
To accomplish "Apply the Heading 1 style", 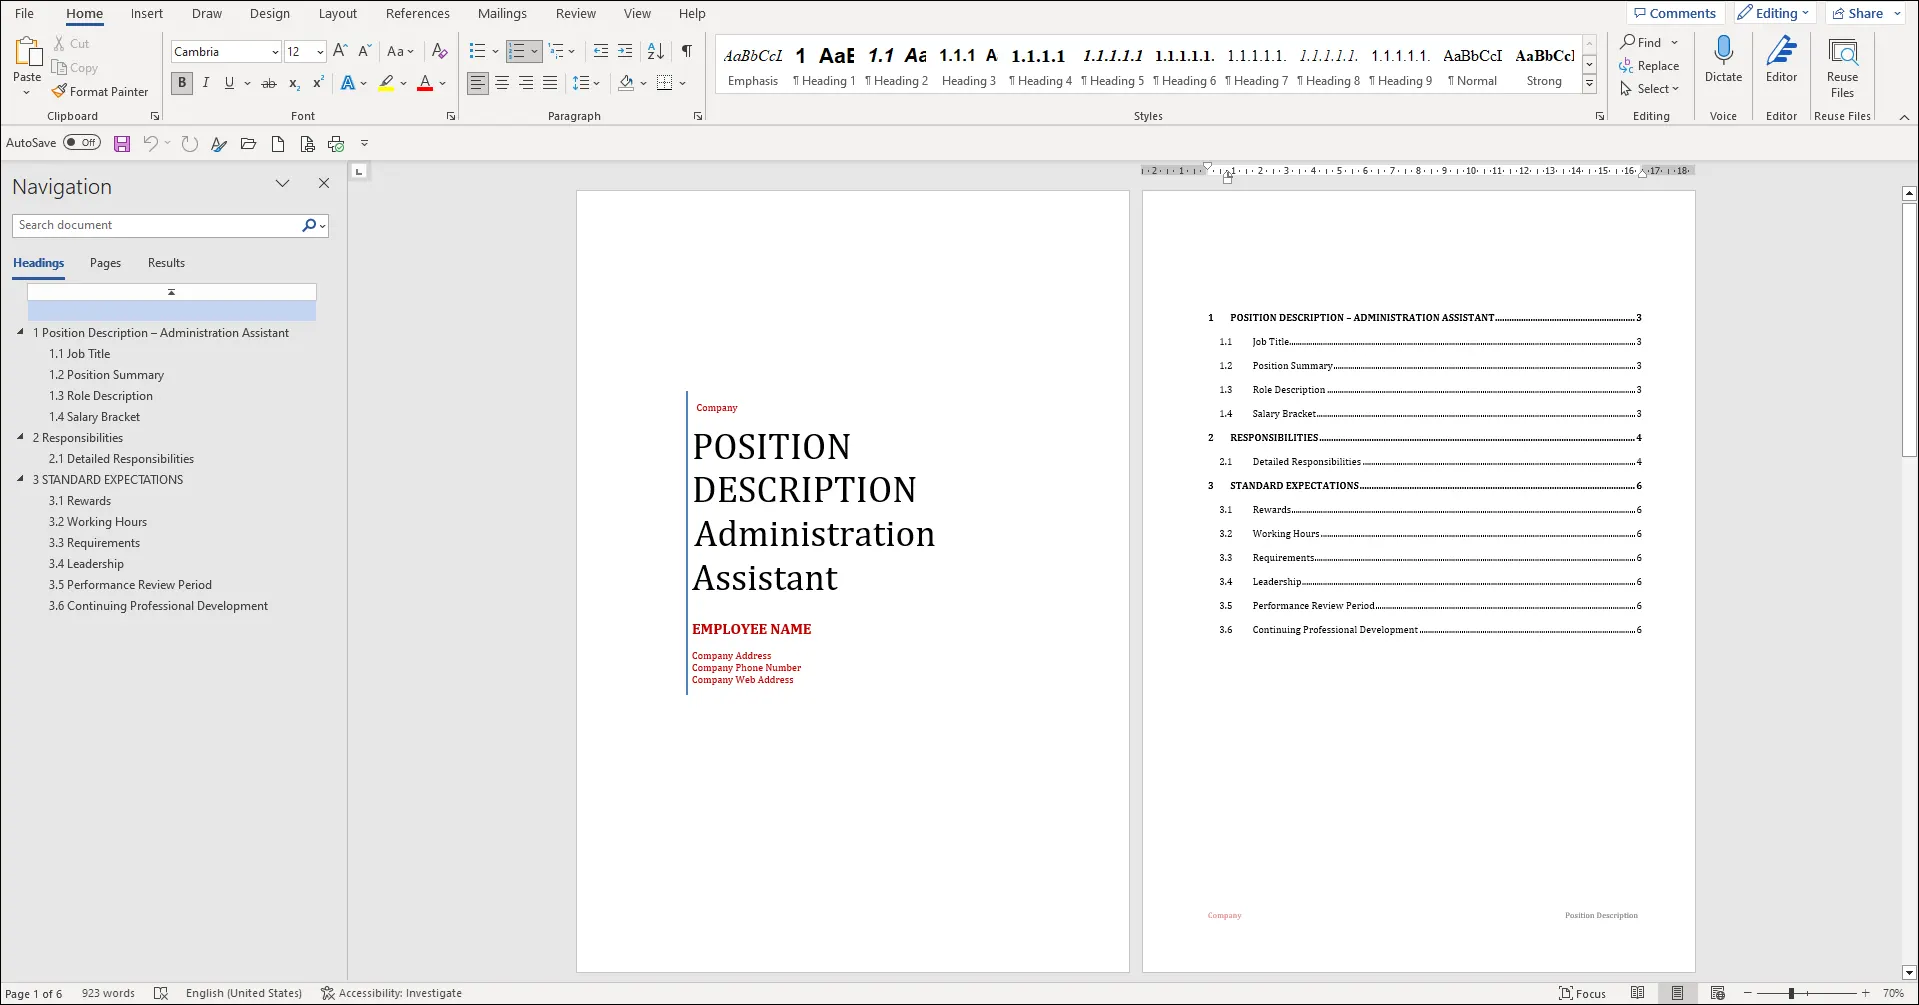I will [x=824, y=67].
